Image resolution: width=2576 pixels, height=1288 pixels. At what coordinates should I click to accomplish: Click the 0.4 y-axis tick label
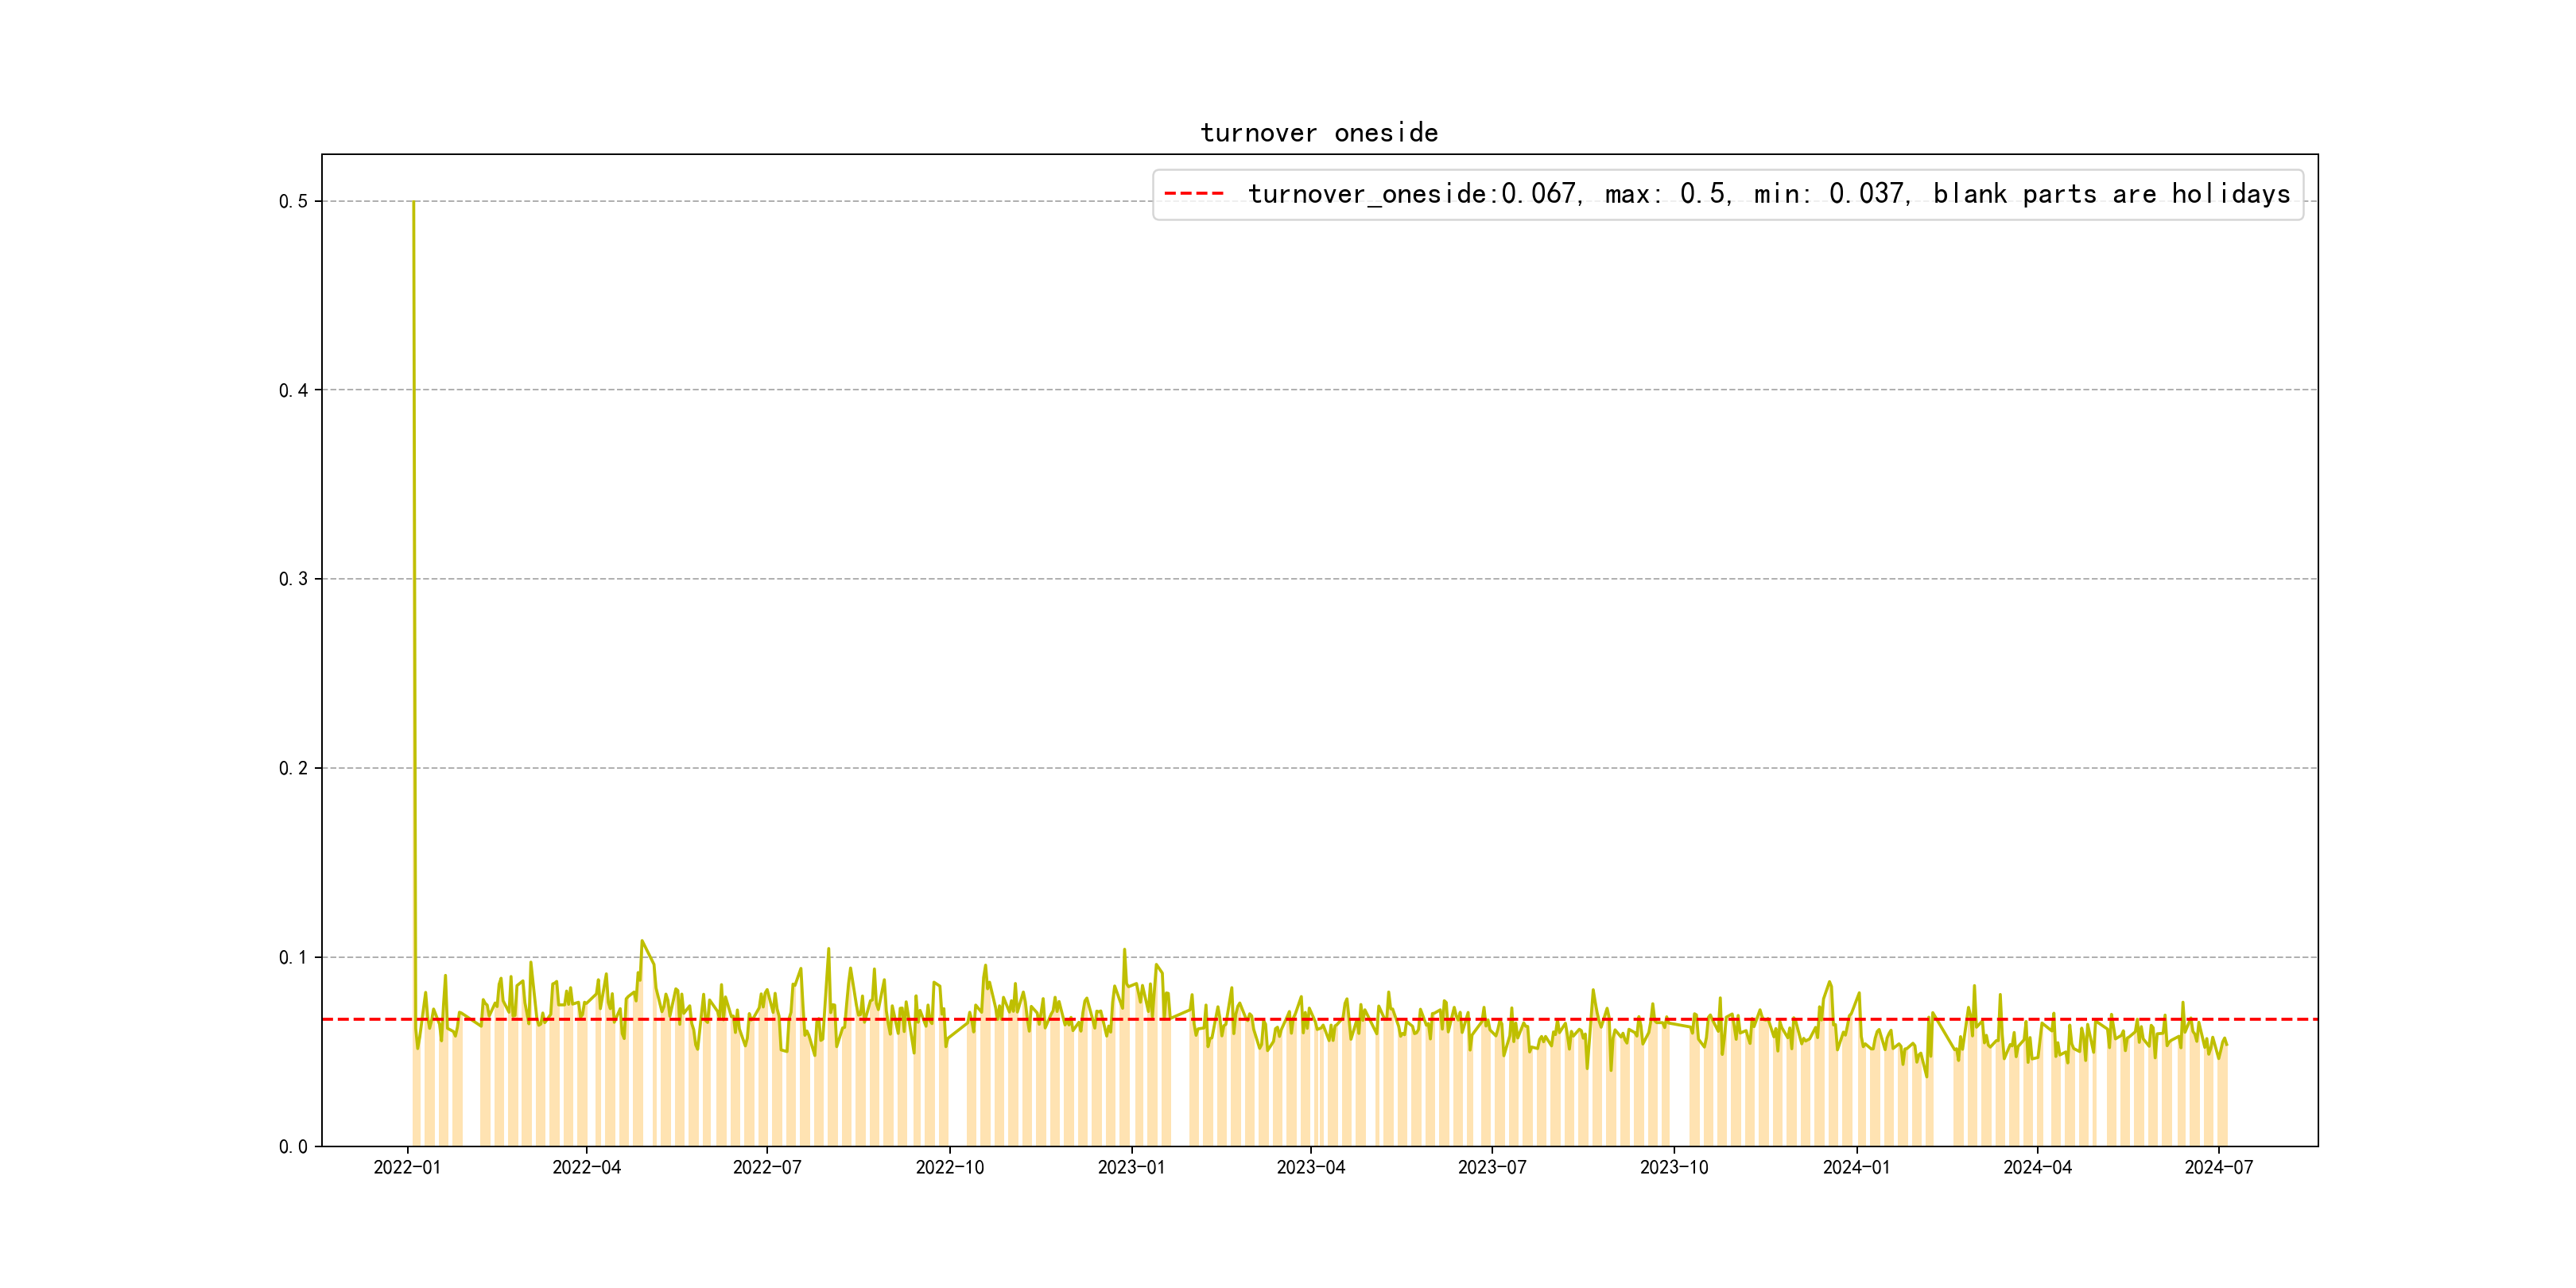click(293, 391)
